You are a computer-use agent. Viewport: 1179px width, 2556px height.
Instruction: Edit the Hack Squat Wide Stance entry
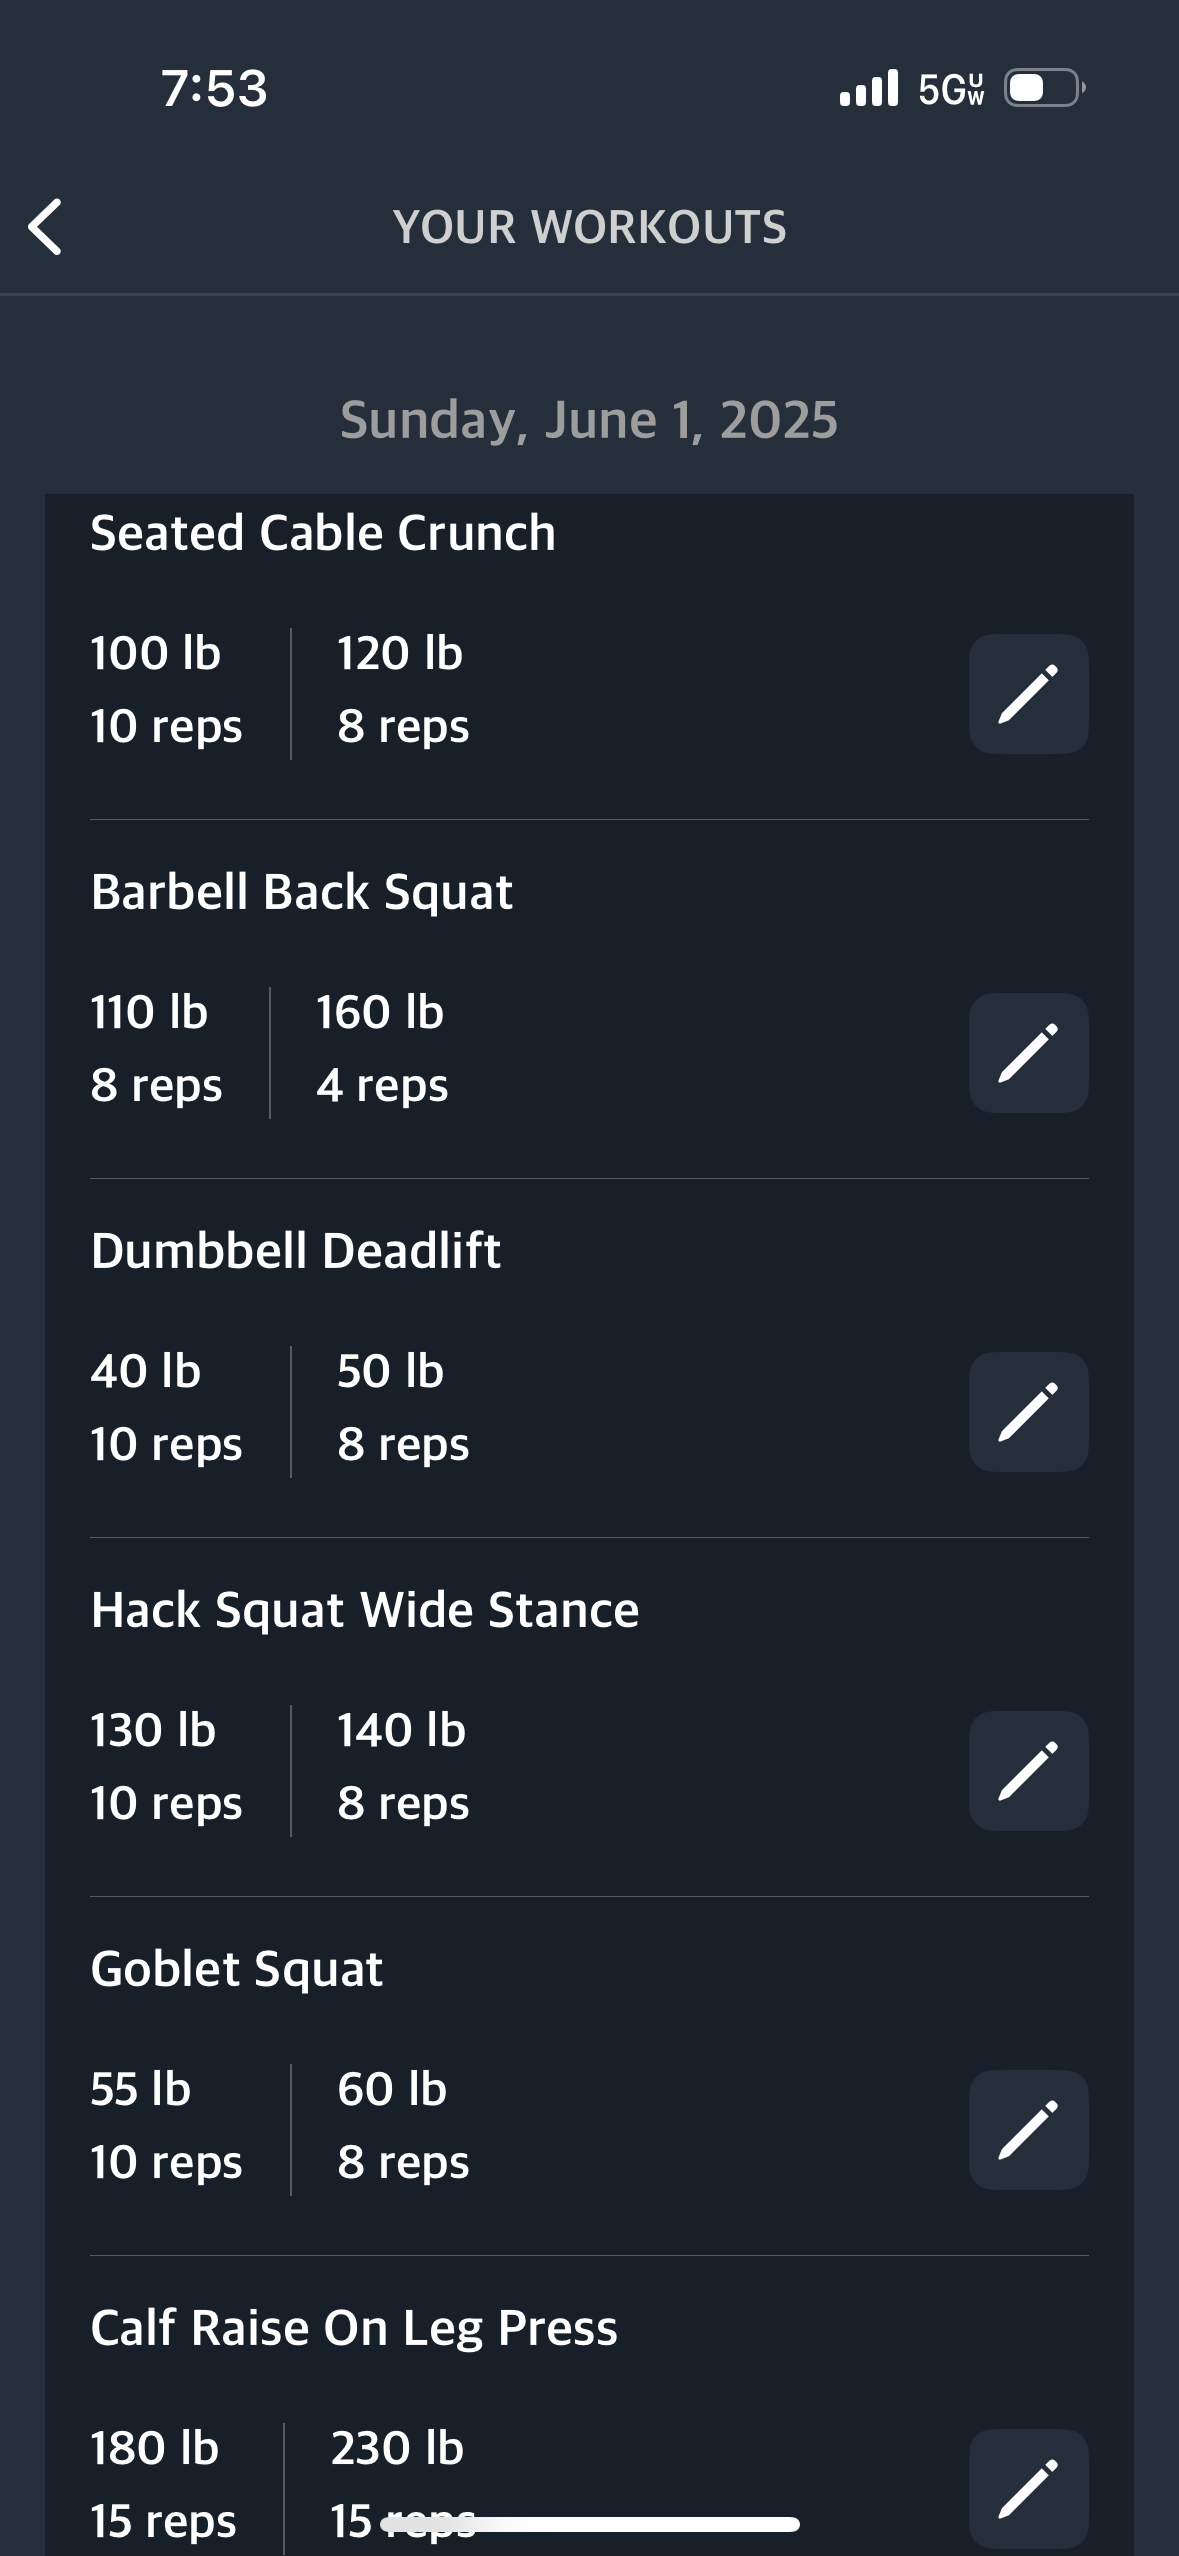pos(1028,1771)
